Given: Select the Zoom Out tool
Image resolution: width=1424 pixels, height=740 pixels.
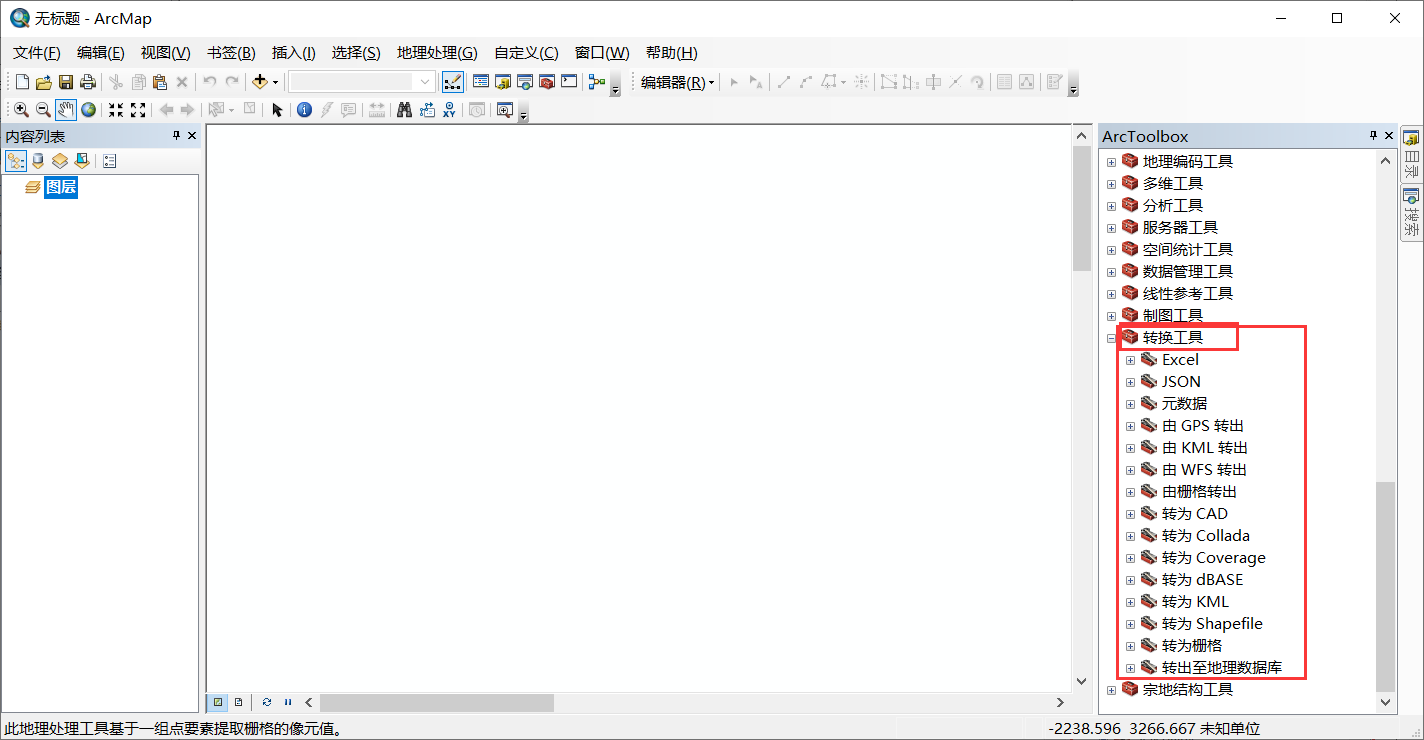Looking at the screenshot, I should click(43, 110).
